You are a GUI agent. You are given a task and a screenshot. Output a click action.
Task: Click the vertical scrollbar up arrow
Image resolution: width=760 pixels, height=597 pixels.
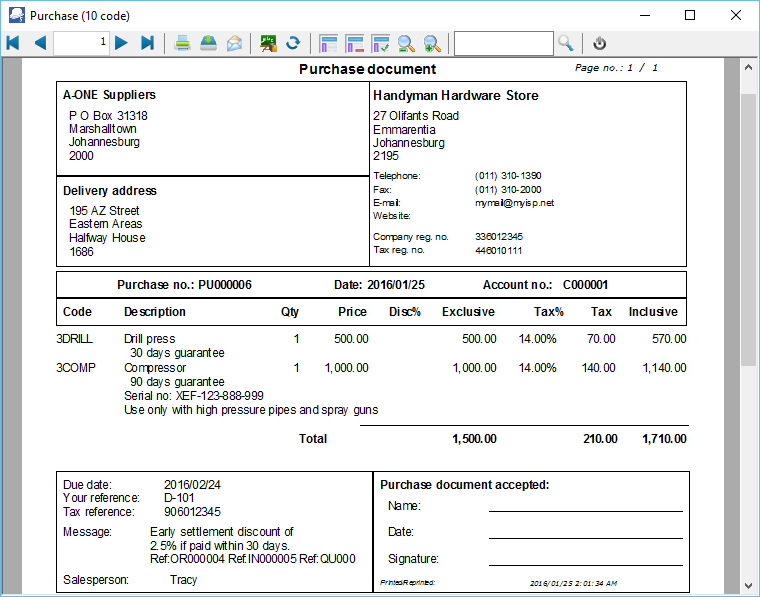(748, 67)
